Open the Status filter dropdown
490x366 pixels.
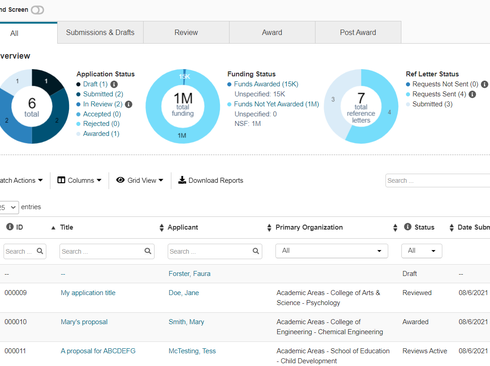(422, 251)
